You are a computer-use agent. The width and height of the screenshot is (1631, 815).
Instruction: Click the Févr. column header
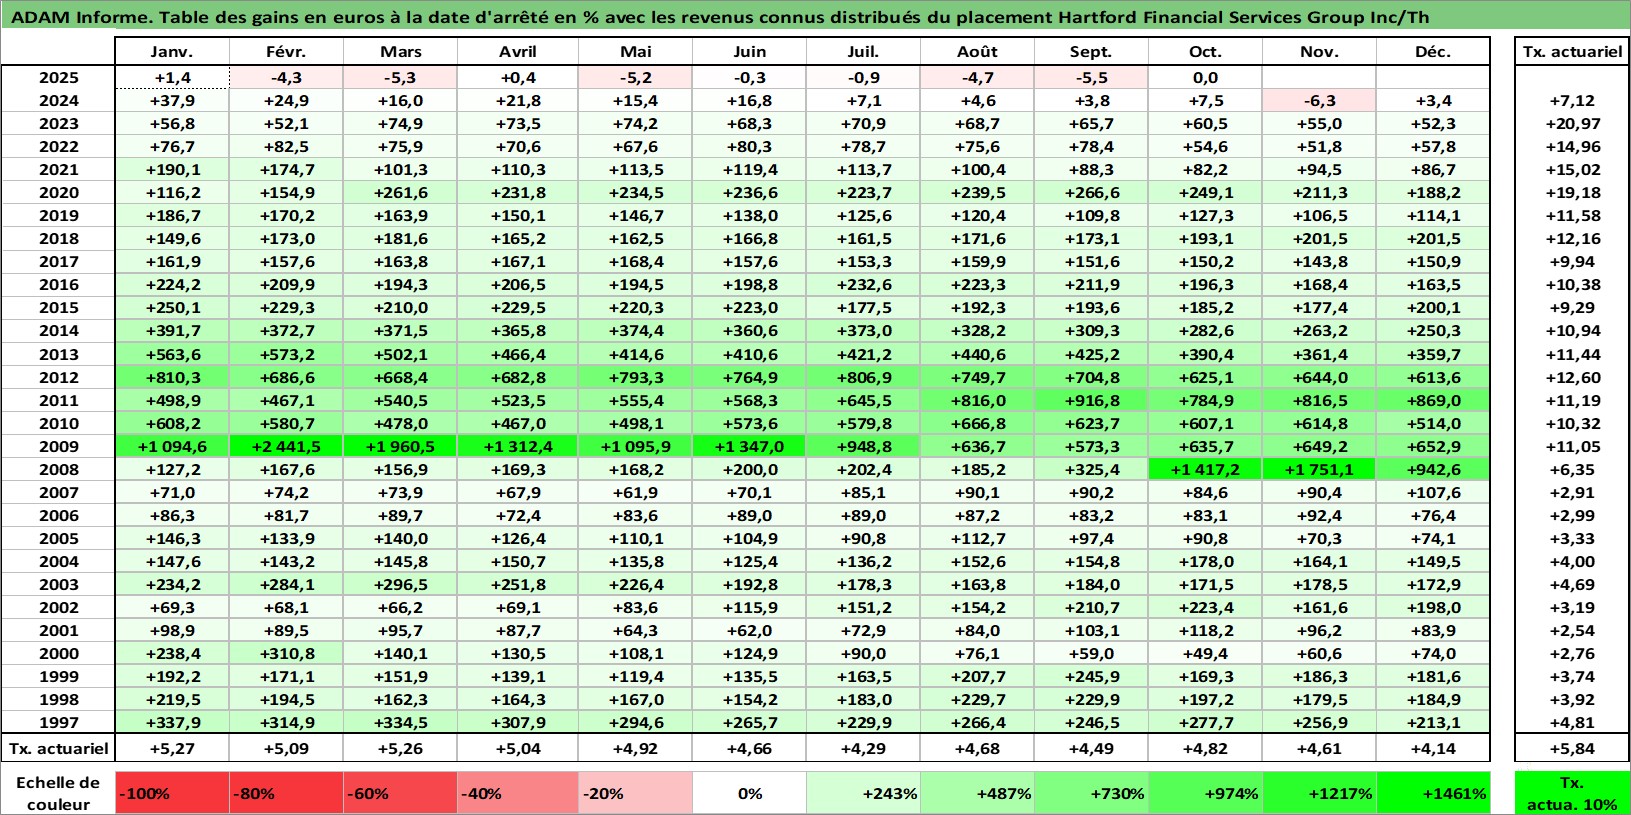coord(286,52)
